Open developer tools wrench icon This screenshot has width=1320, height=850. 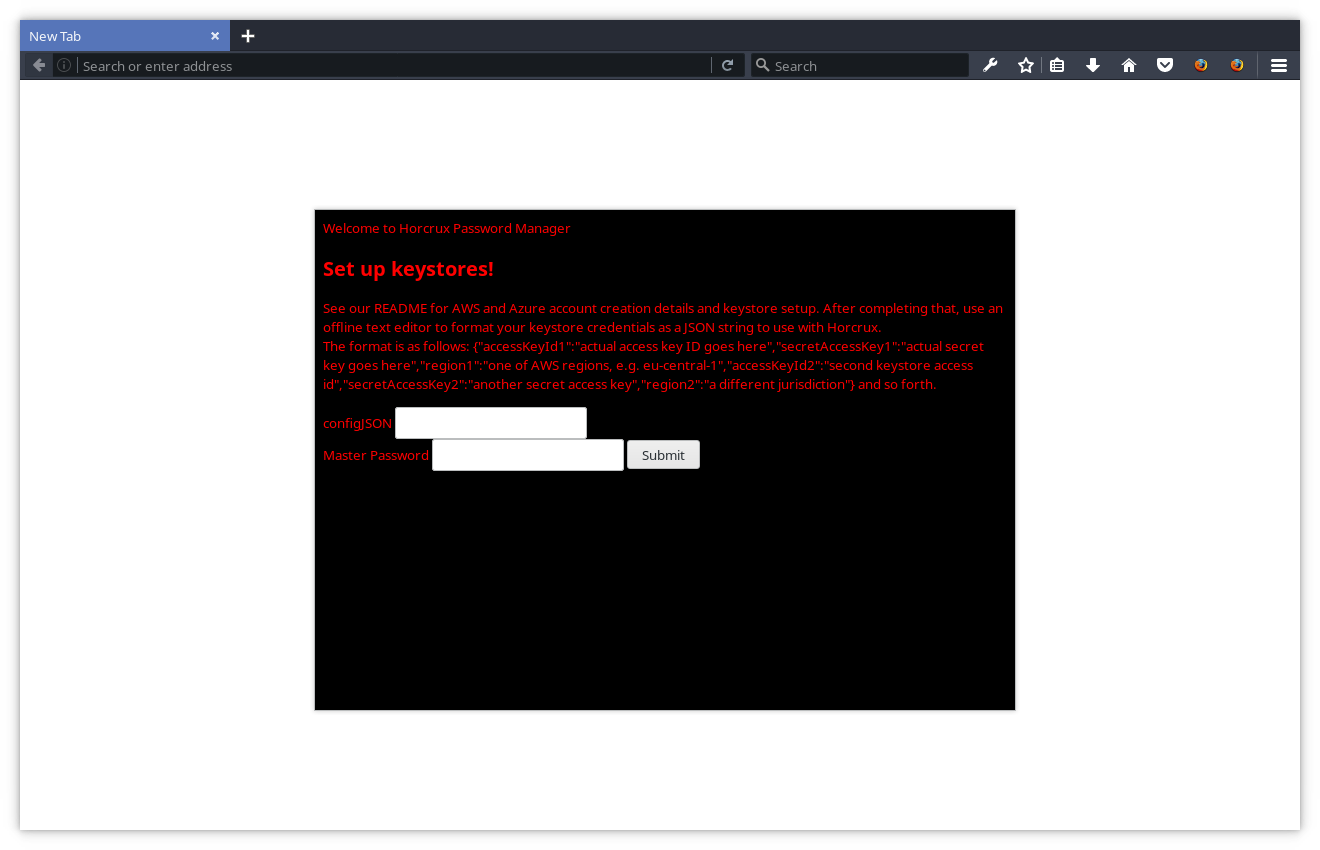[990, 65]
